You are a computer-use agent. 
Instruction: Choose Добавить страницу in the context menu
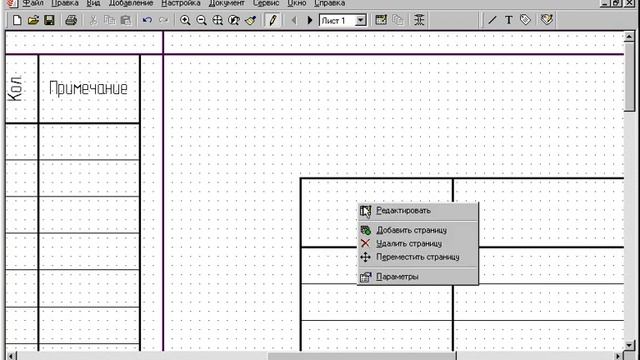click(418, 230)
